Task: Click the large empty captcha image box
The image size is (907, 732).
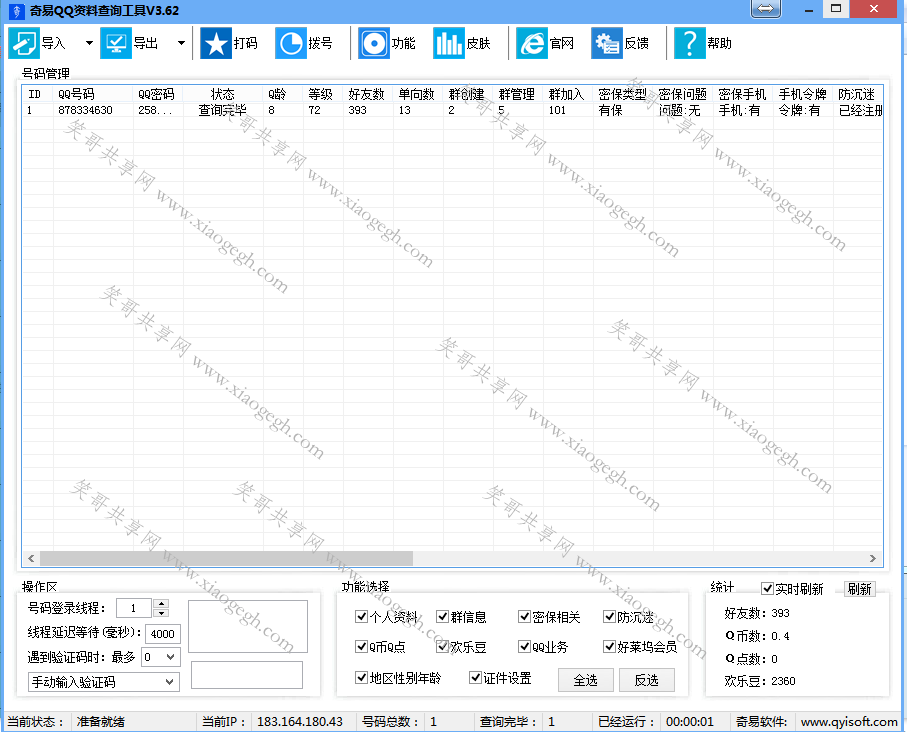Action: 248,626
